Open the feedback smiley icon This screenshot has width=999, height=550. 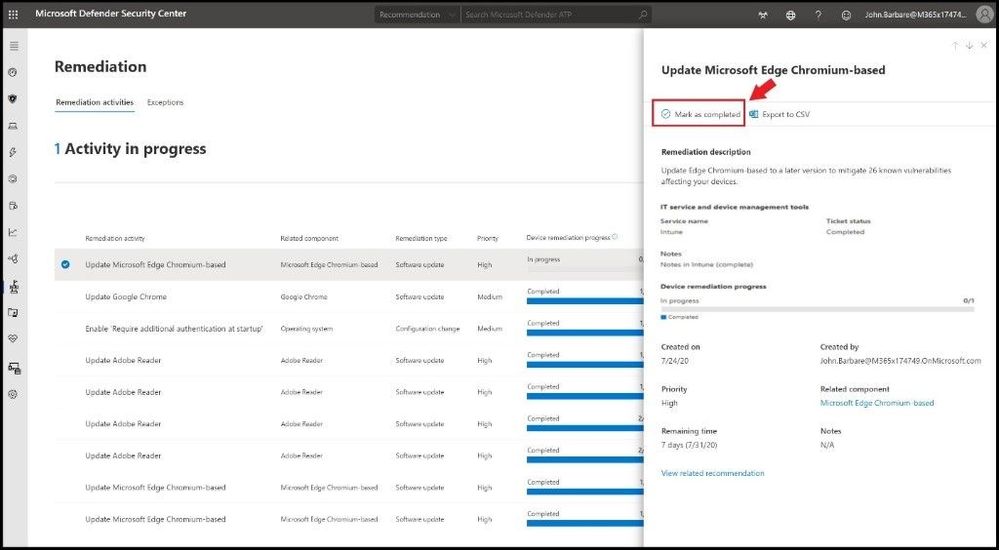[x=846, y=15]
